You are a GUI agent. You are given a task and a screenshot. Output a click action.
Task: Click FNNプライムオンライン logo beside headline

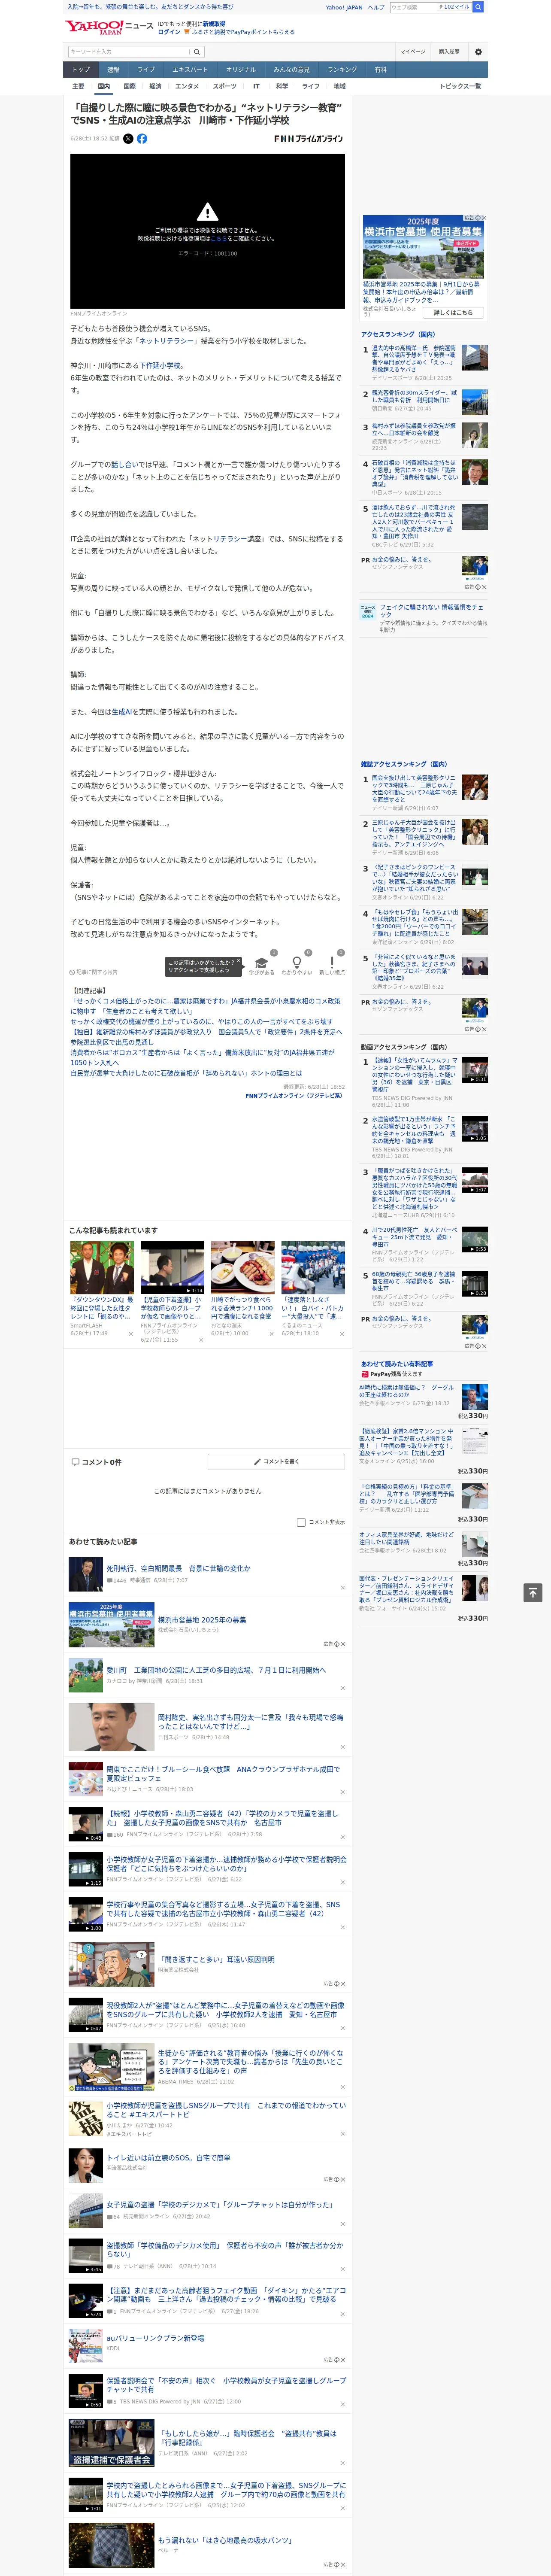tap(308, 139)
